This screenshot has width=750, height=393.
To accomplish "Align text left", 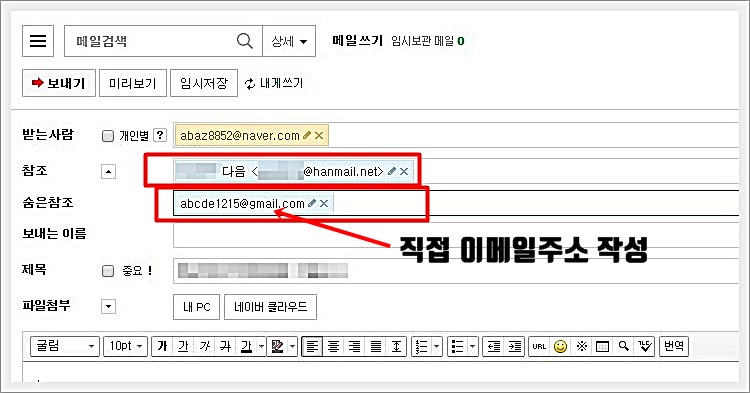I will 312,346.
